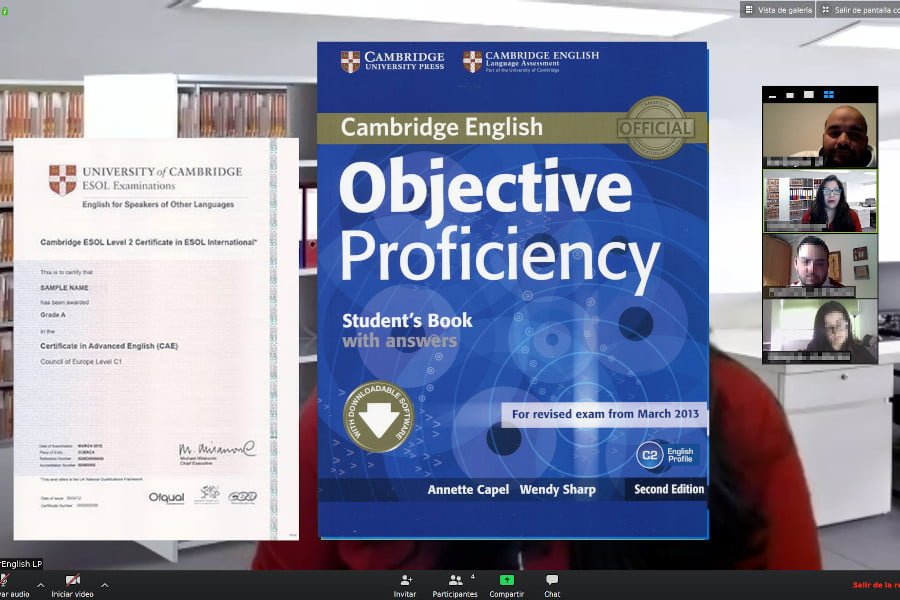Click the Ofqual logo on certificate
The width and height of the screenshot is (900, 600).
click(166, 497)
